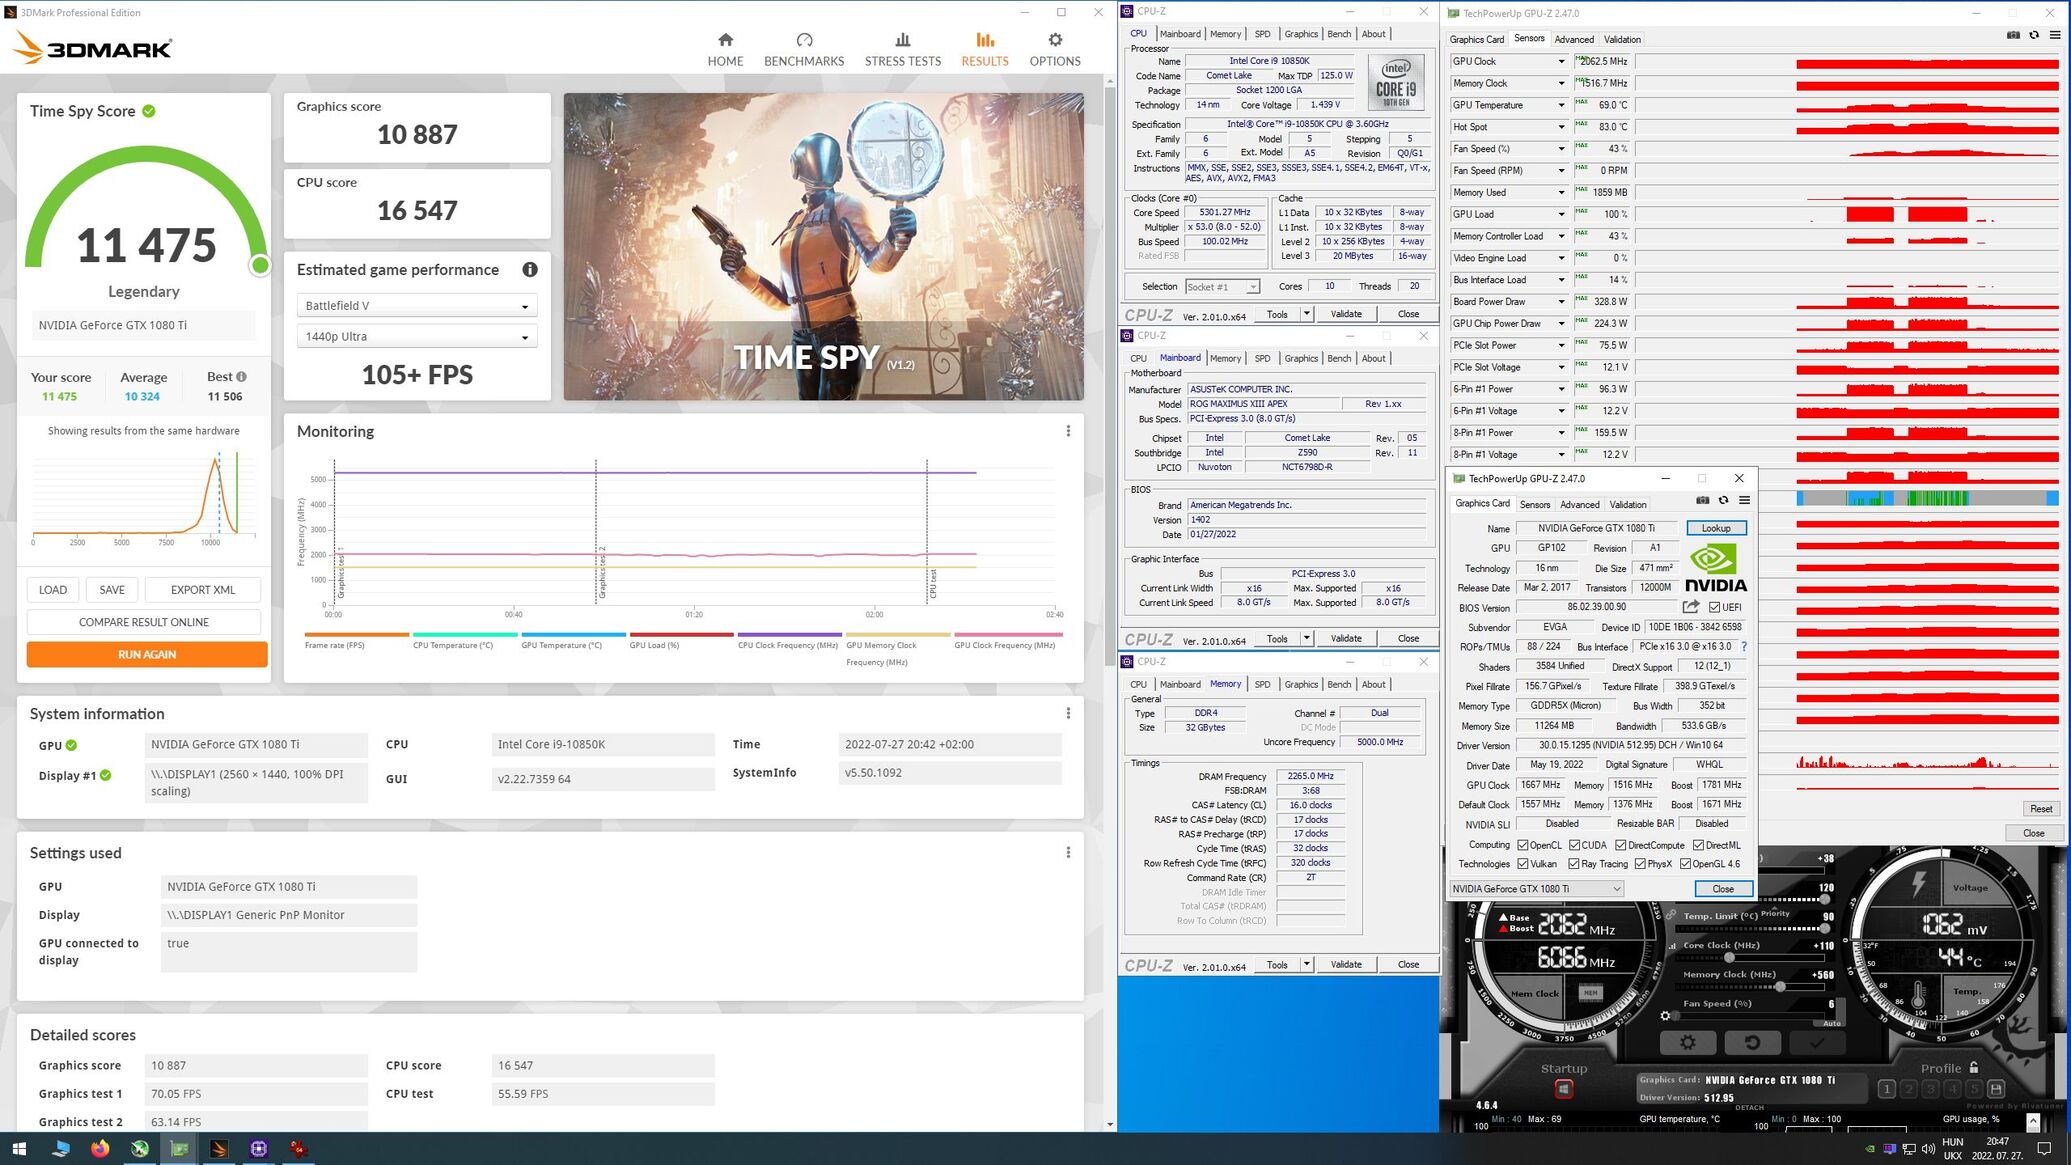The height and width of the screenshot is (1165, 2071).
Task: Open the GPU-Z Graphics Card hamburger menu
Action: [1744, 501]
